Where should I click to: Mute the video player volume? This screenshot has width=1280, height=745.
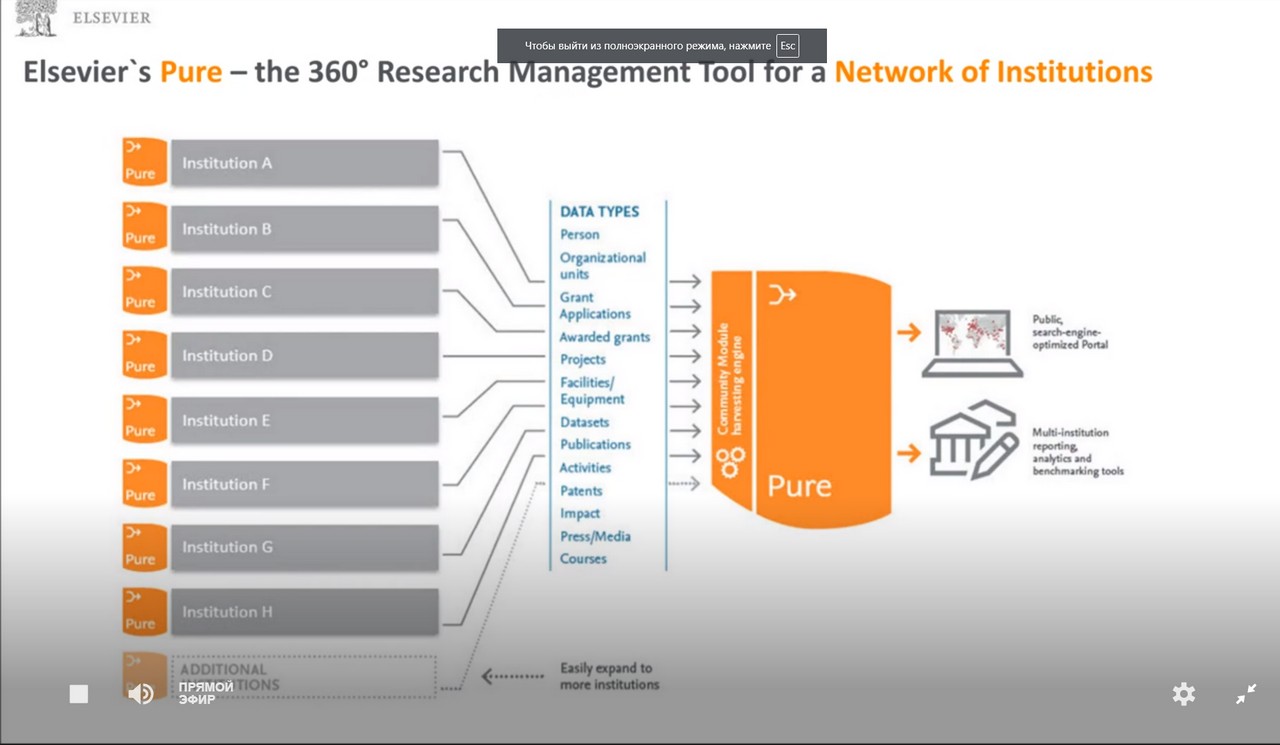point(141,693)
